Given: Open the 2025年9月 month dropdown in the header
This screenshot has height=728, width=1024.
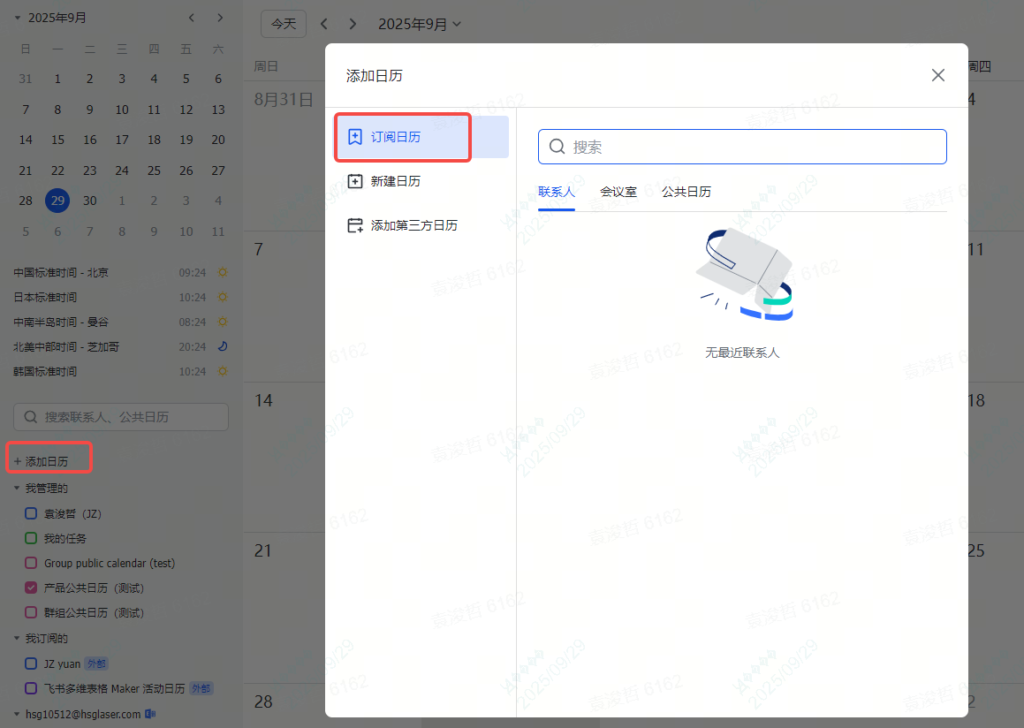Looking at the screenshot, I should click(x=420, y=24).
